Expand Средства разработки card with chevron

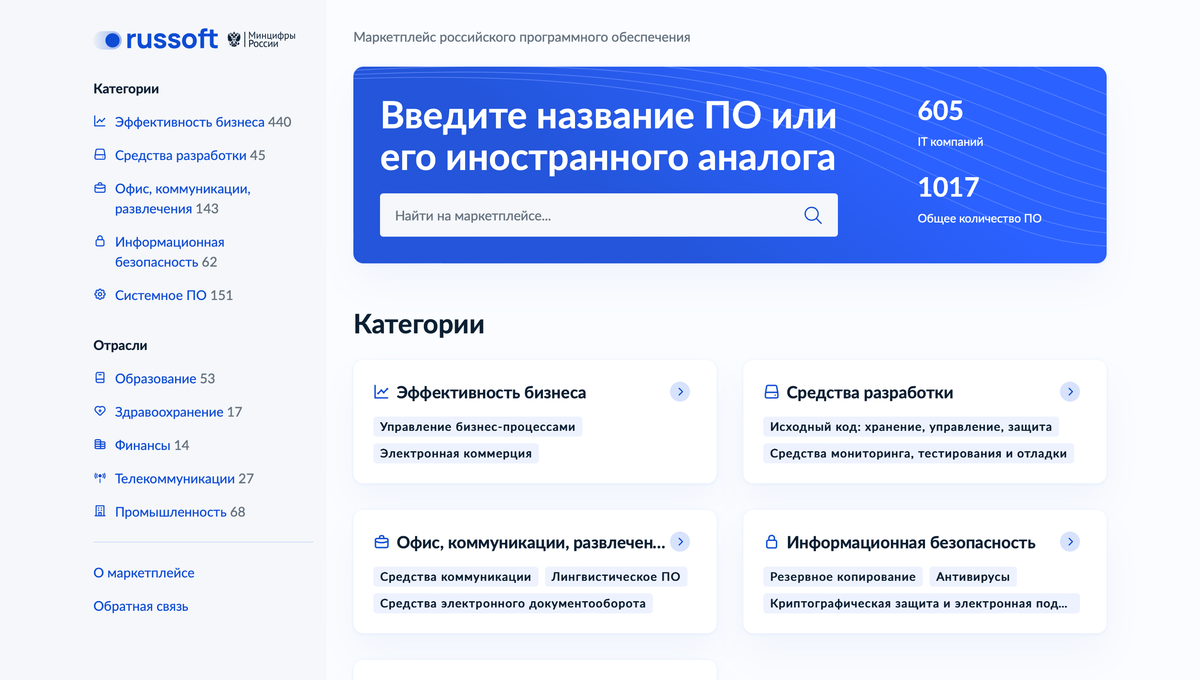(1070, 392)
